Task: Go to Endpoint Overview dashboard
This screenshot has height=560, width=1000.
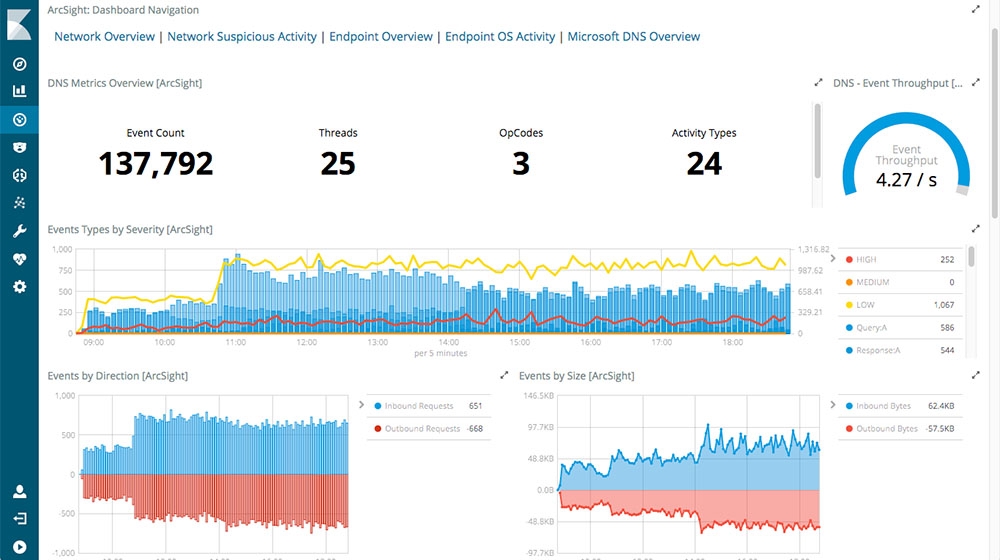Action: [381, 36]
